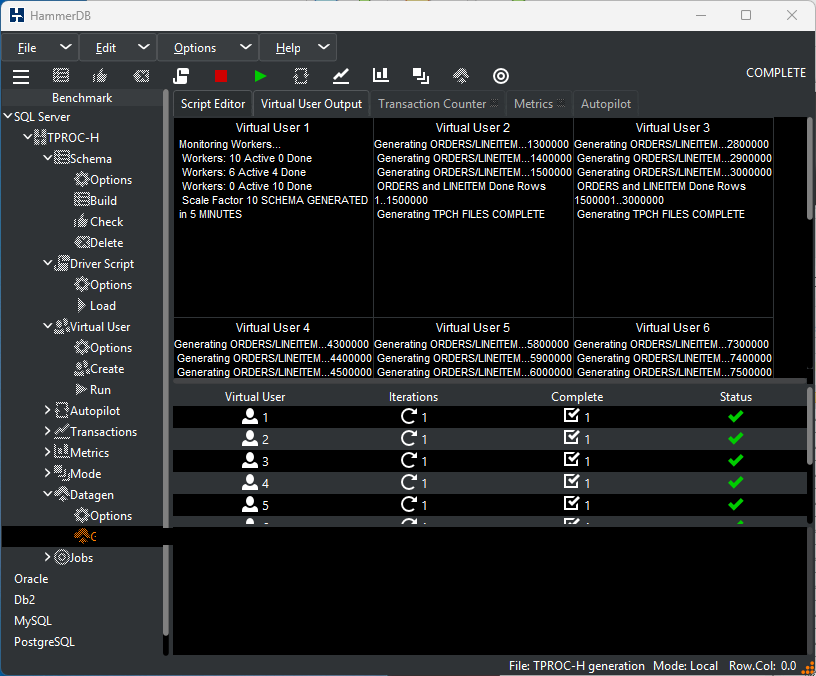Screen dimensions: 816x676
Task: Select Check under Schema
Action: coord(98,222)
